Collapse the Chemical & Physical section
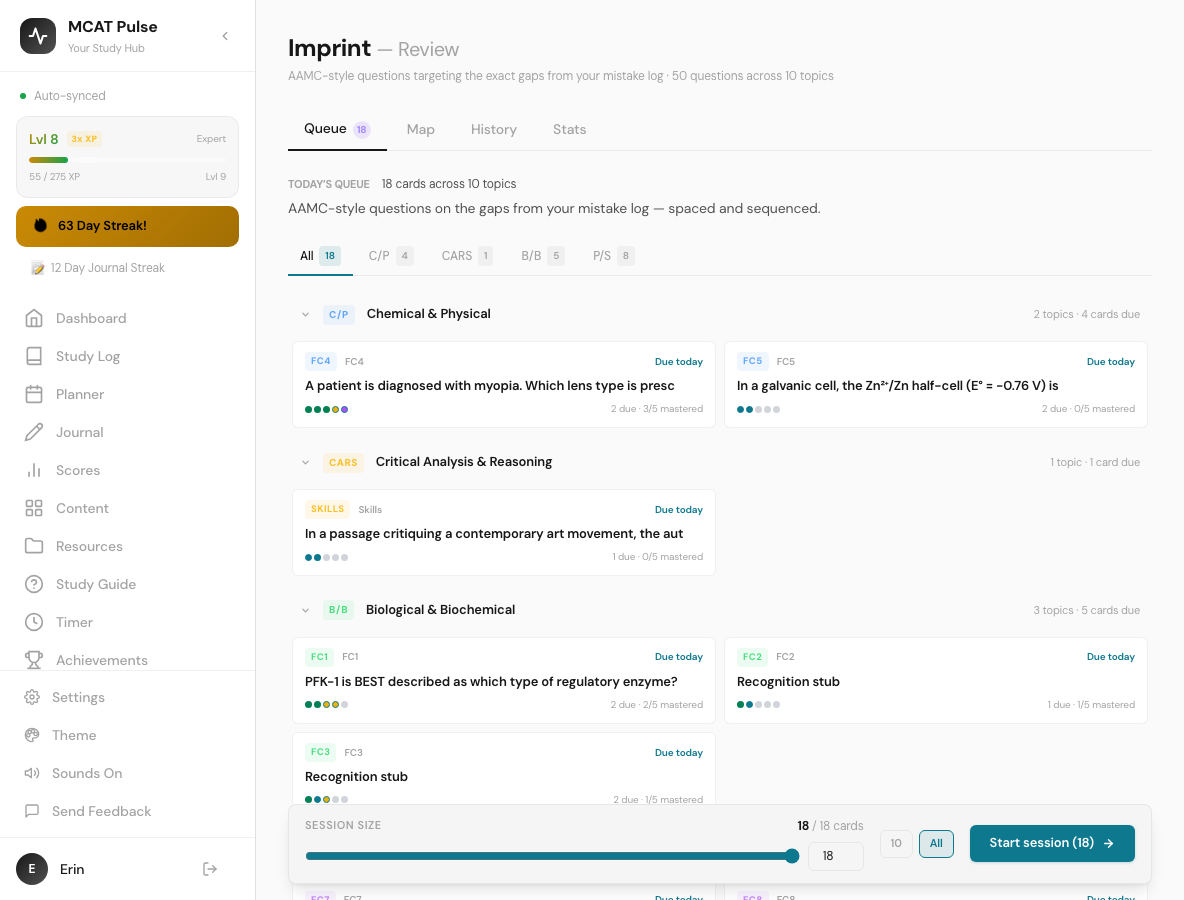Viewport: 1184px width, 900px height. [x=305, y=314]
